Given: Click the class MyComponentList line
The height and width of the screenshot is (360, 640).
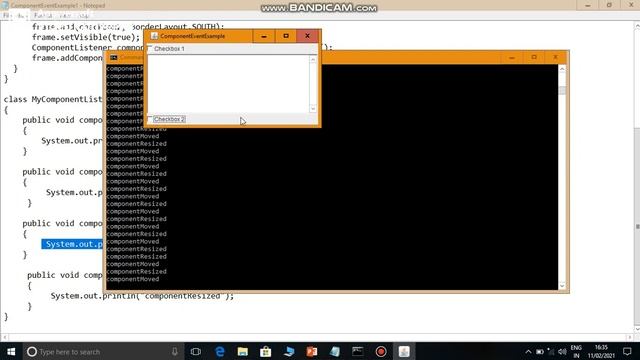Looking at the screenshot, I should point(53,99).
